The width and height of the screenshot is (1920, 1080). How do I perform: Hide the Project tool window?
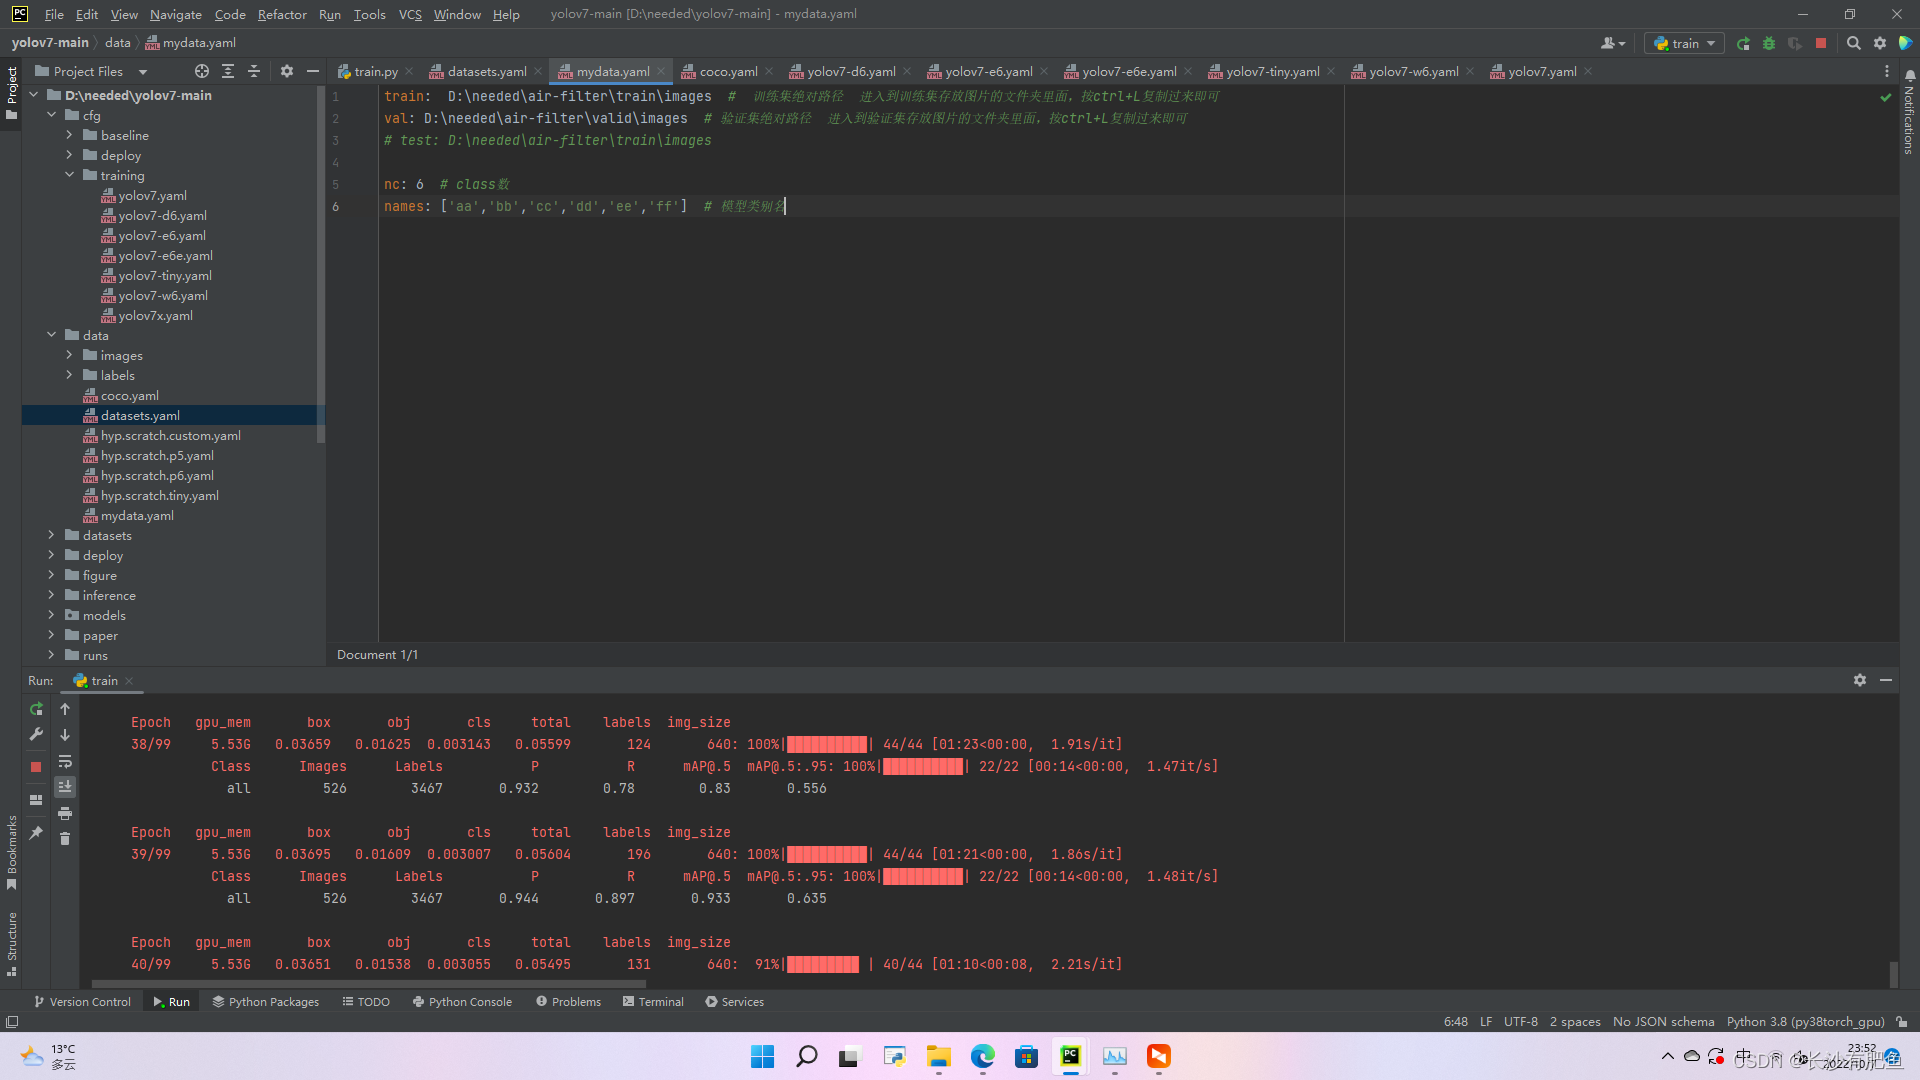click(x=313, y=71)
